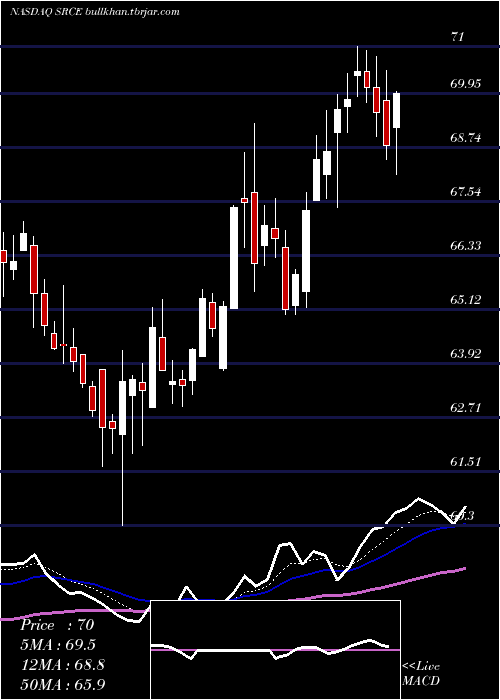Click the '<<Live MACD' label
The height and width of the screenshot is (700, 500).
pos(421,673)
